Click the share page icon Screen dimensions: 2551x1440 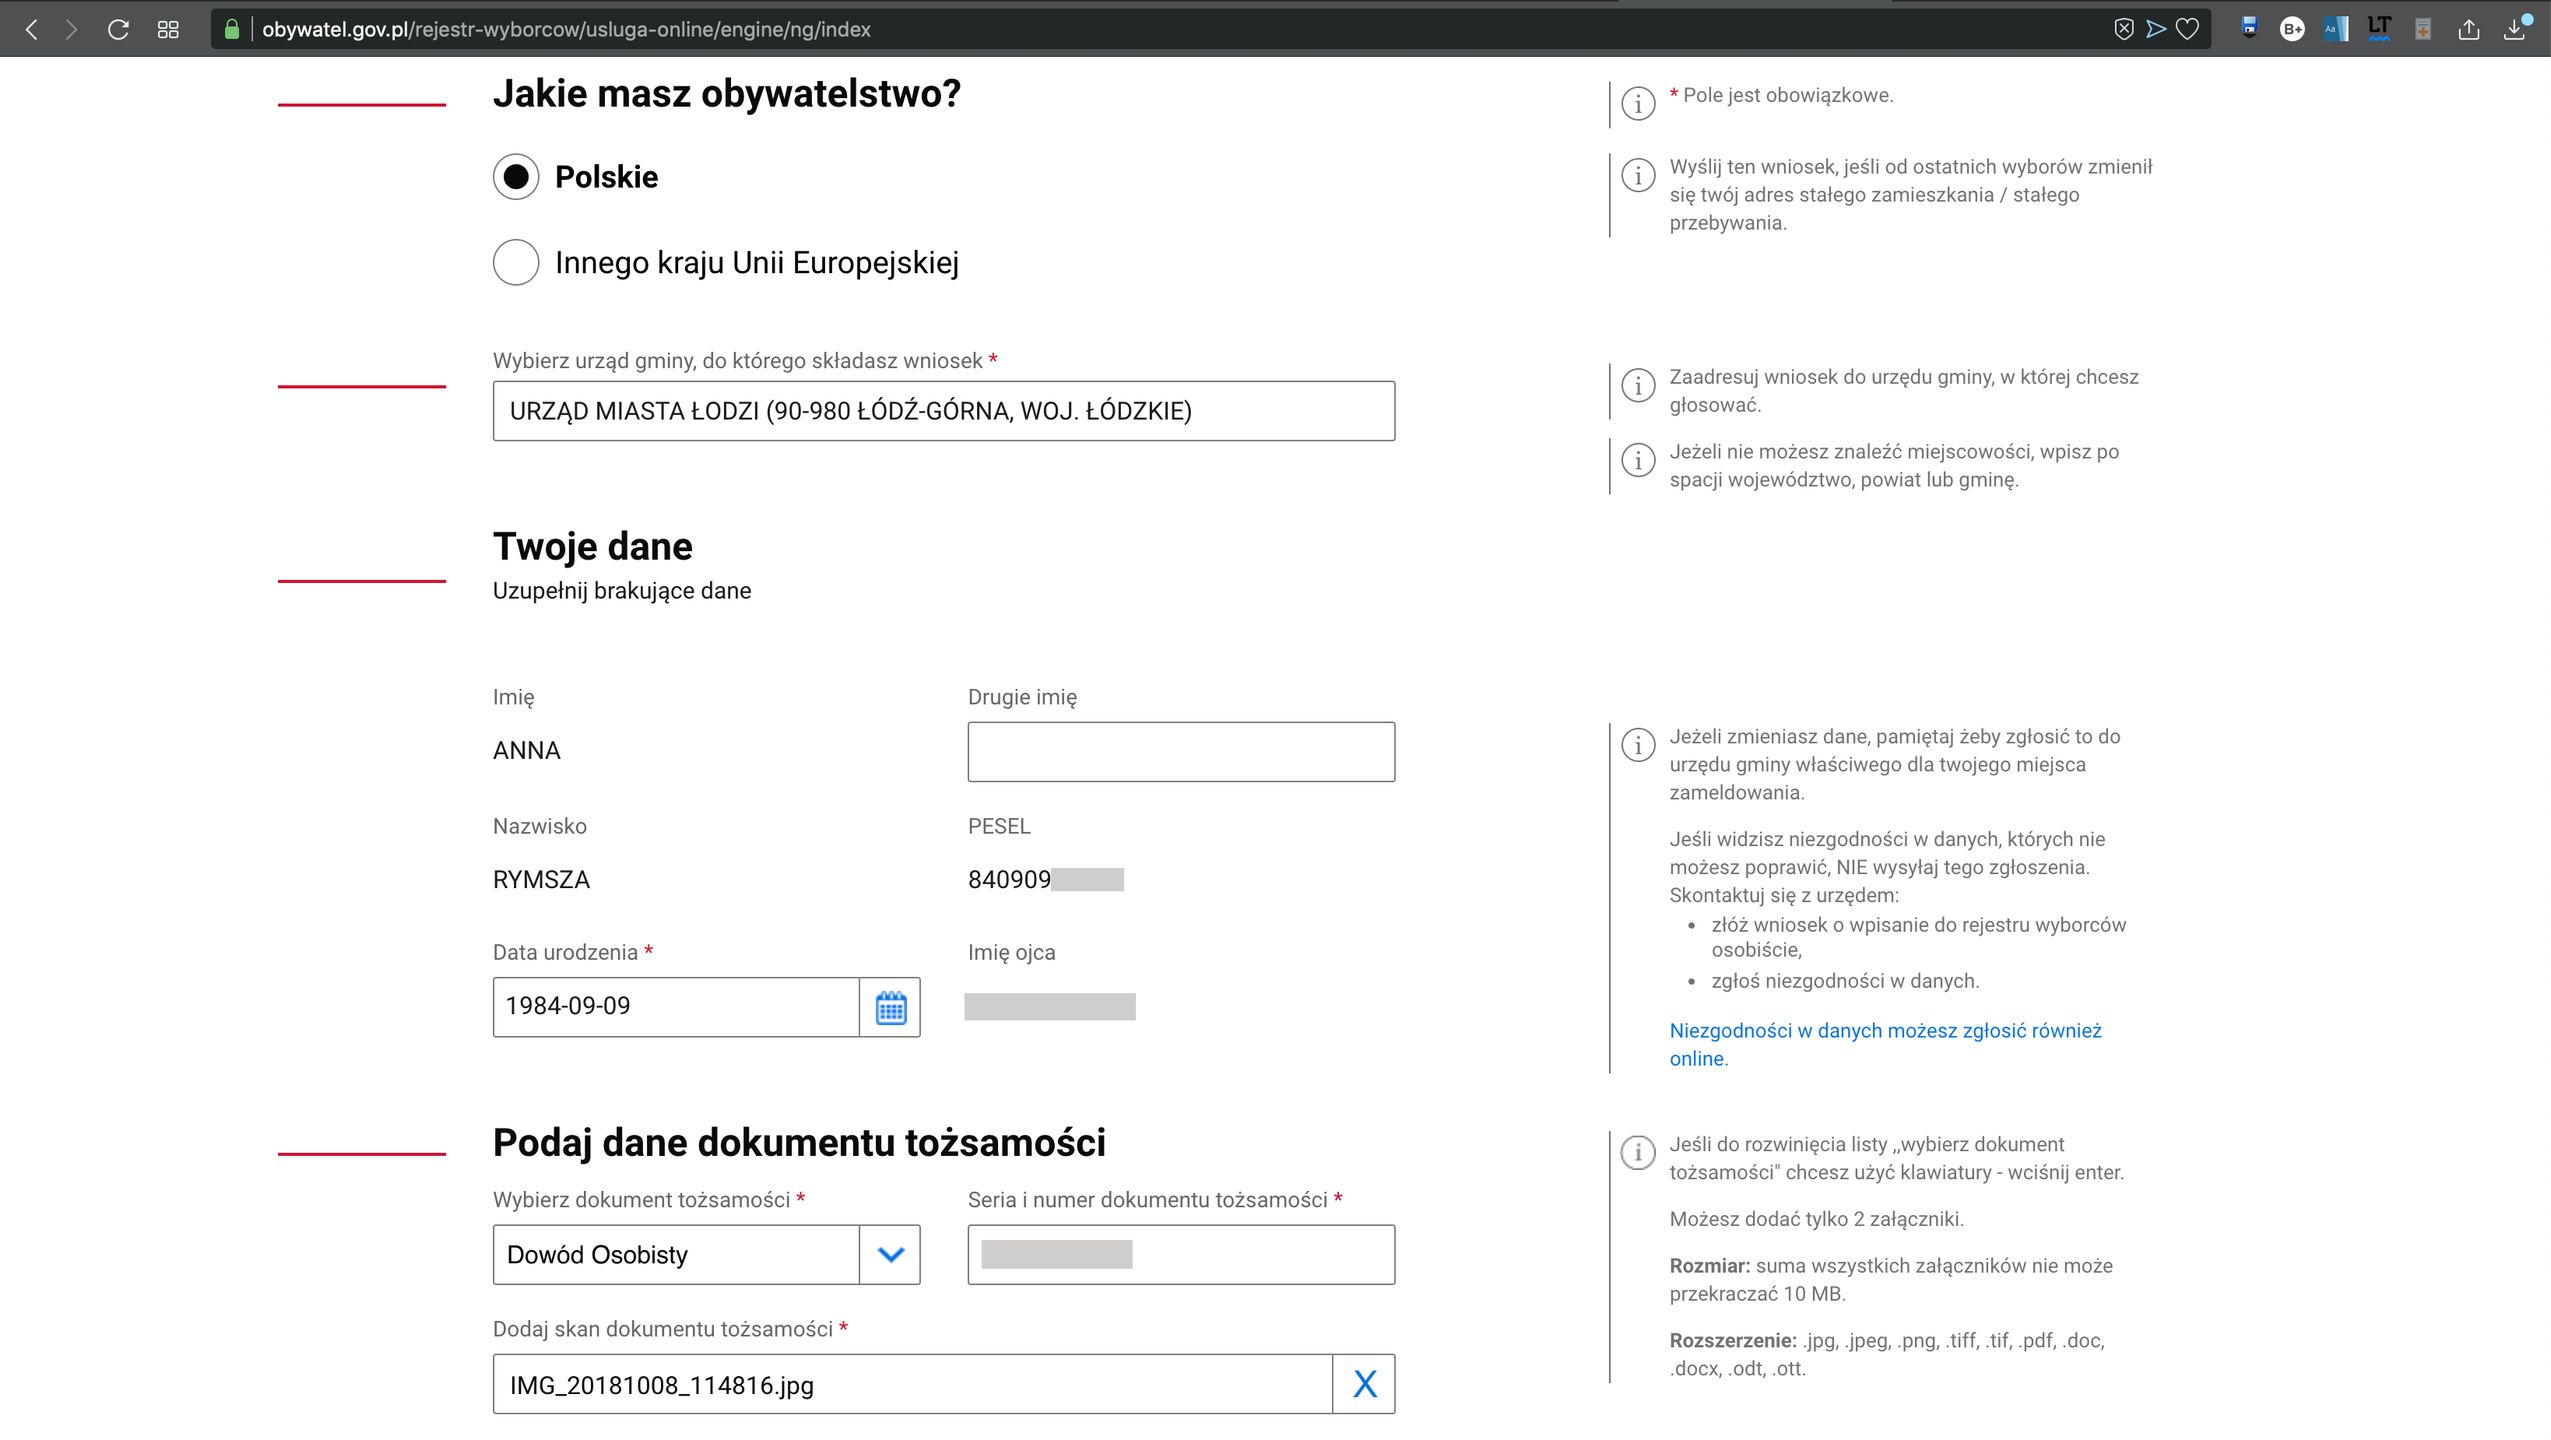pos(2469,29)
